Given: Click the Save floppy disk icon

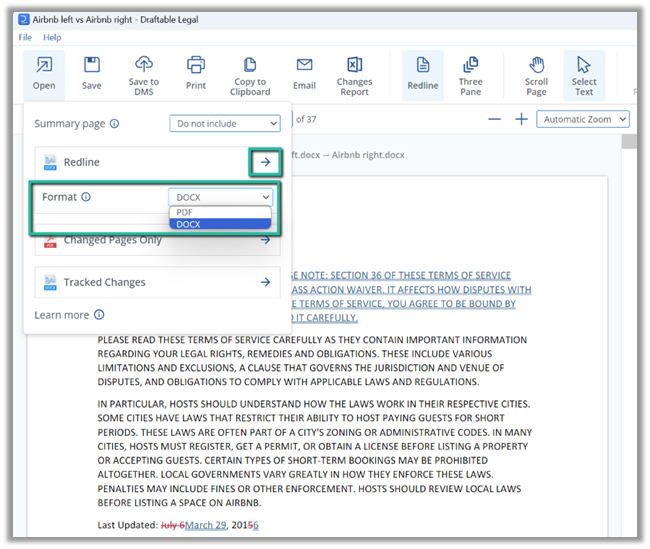Looking at the screenshot, I should click(92, 65).
